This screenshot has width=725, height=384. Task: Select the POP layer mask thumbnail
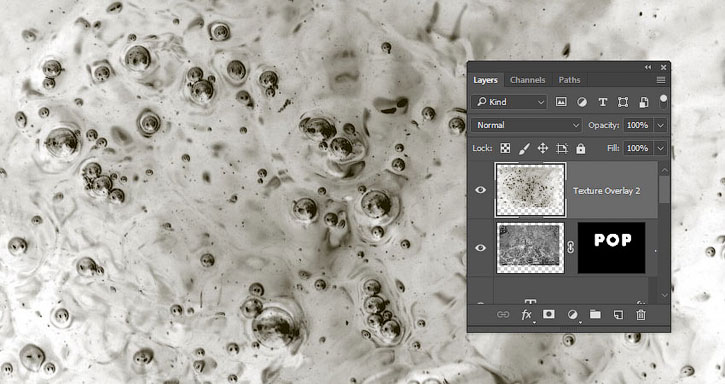(x=611, y=248)
